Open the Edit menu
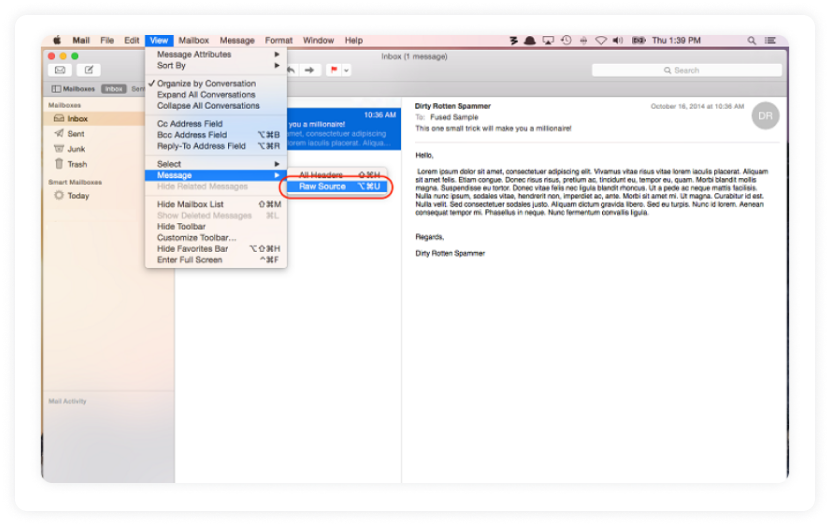The image size is (830, 526). click(x=131, y=40)
